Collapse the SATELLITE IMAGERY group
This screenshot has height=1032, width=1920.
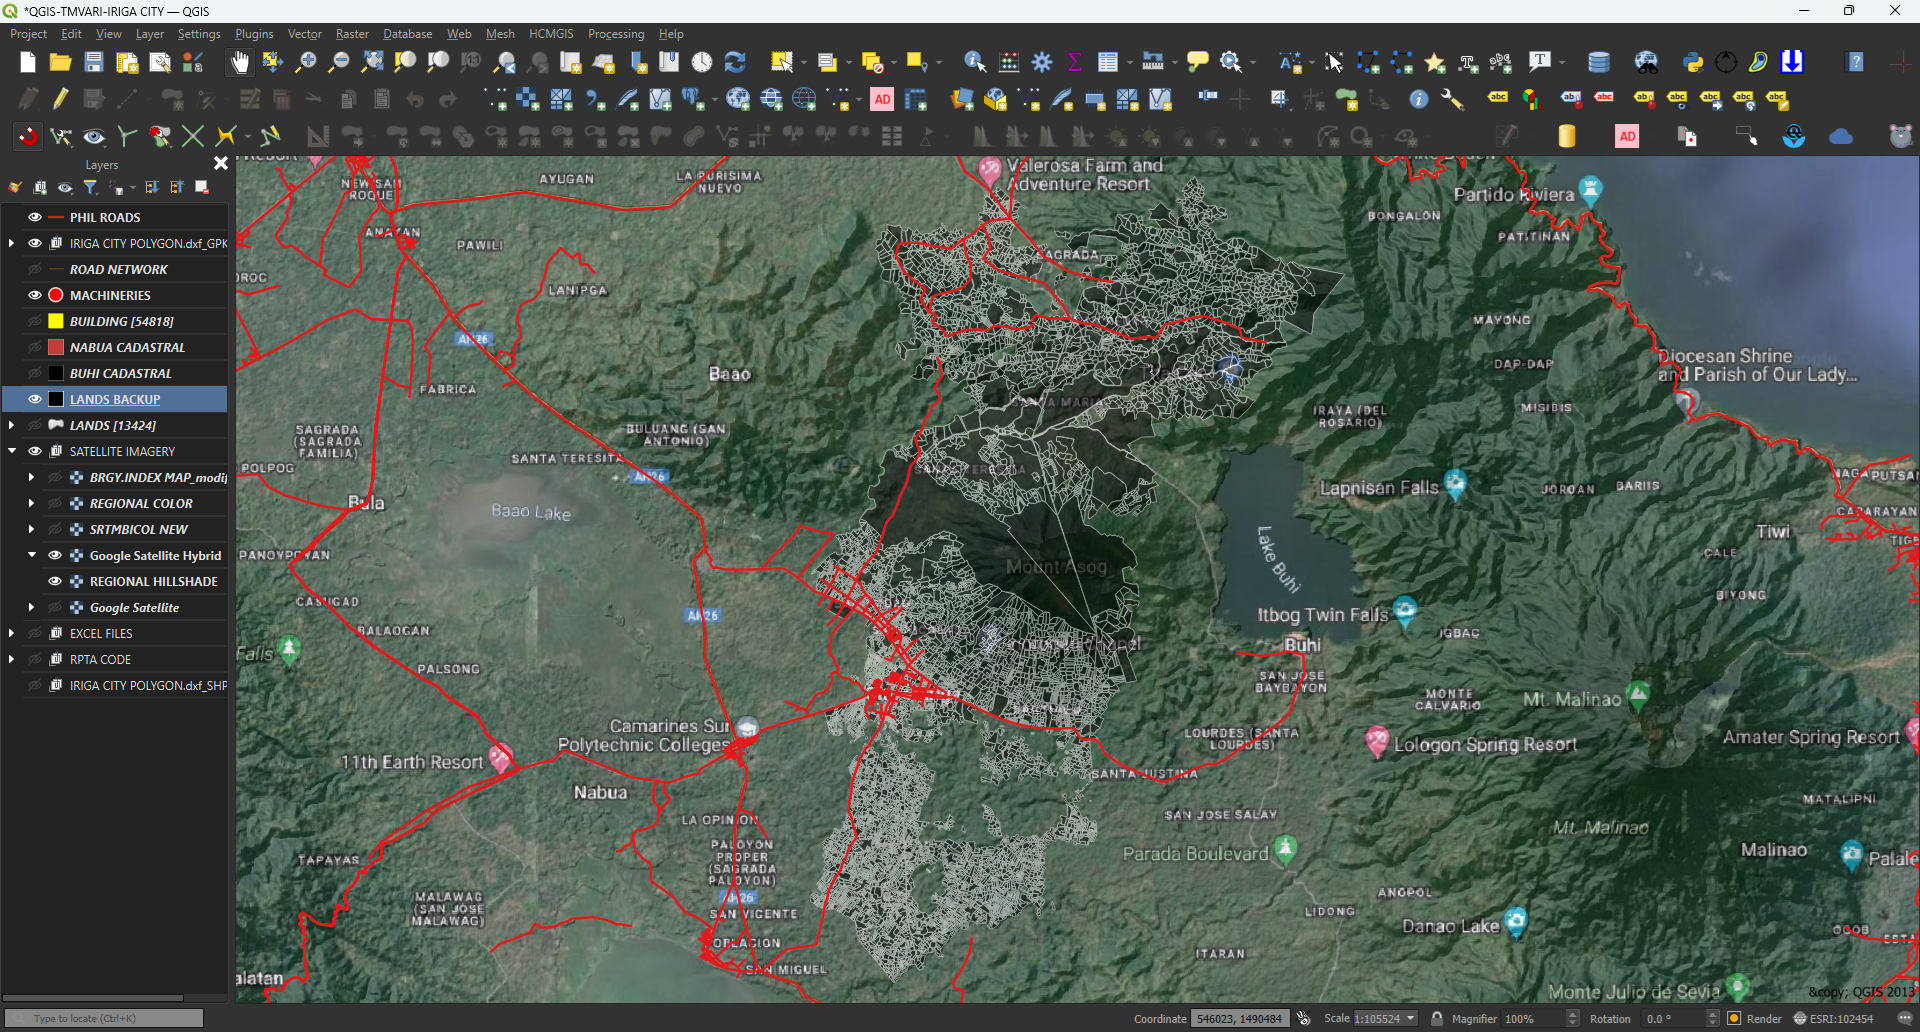[x=11, y=451]
